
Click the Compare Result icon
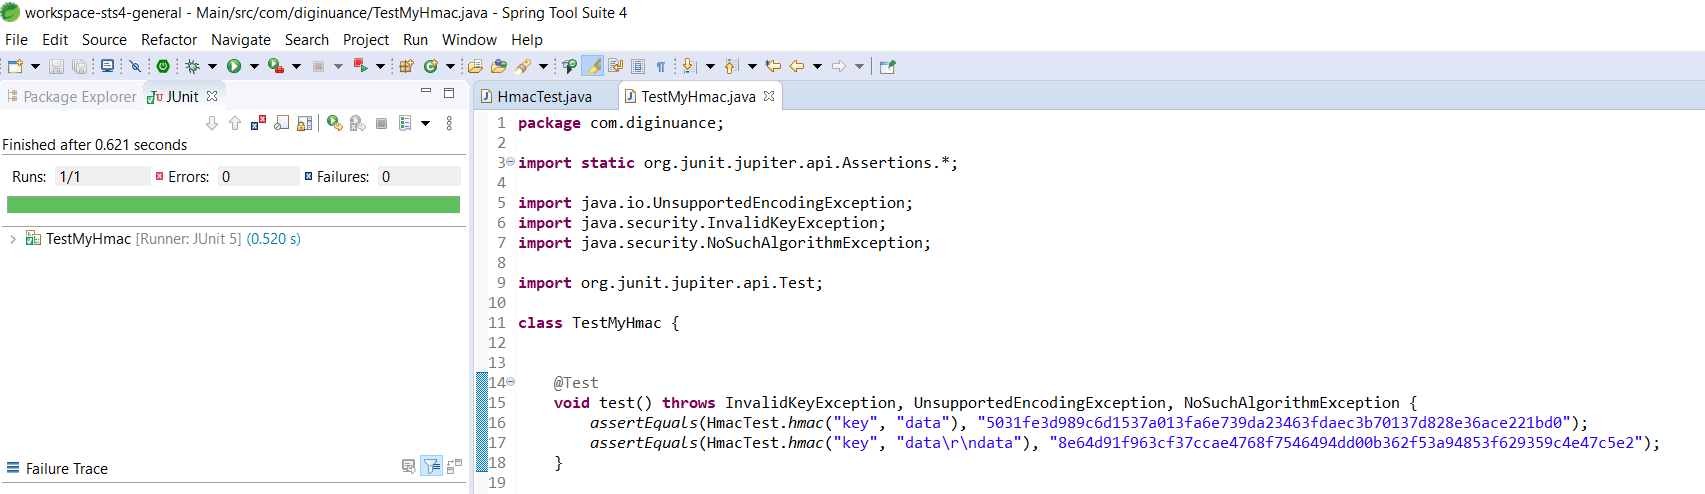pyautogui.click(x=454, y=466)
